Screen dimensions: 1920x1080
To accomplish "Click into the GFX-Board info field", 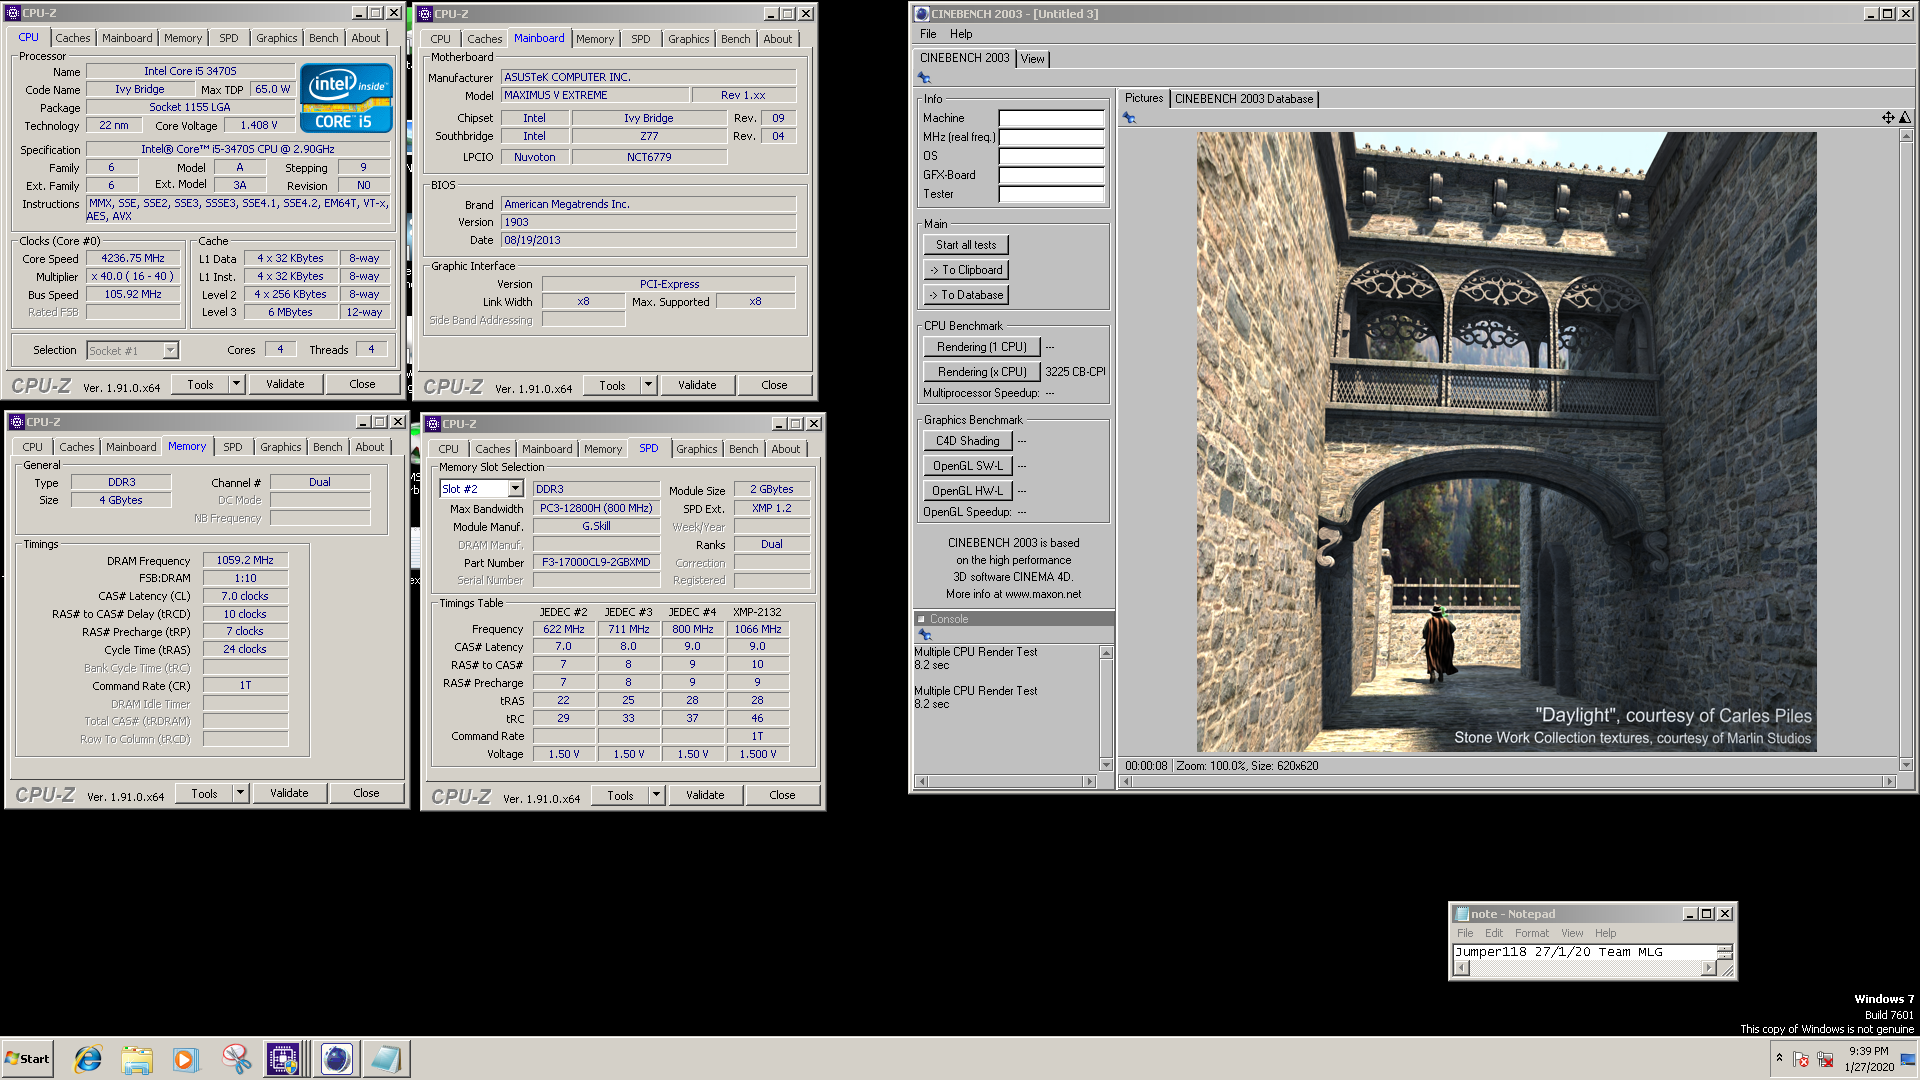I will [x=1052, y=175].
